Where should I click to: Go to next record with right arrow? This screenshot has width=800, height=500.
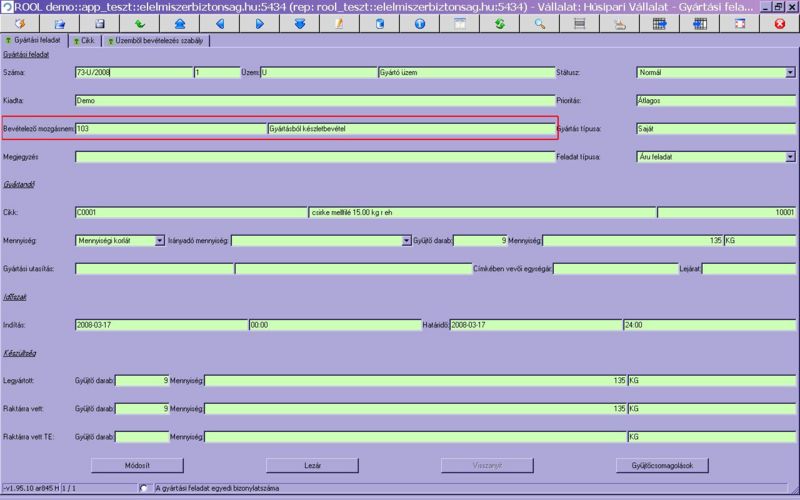click(x=259, y=23)
